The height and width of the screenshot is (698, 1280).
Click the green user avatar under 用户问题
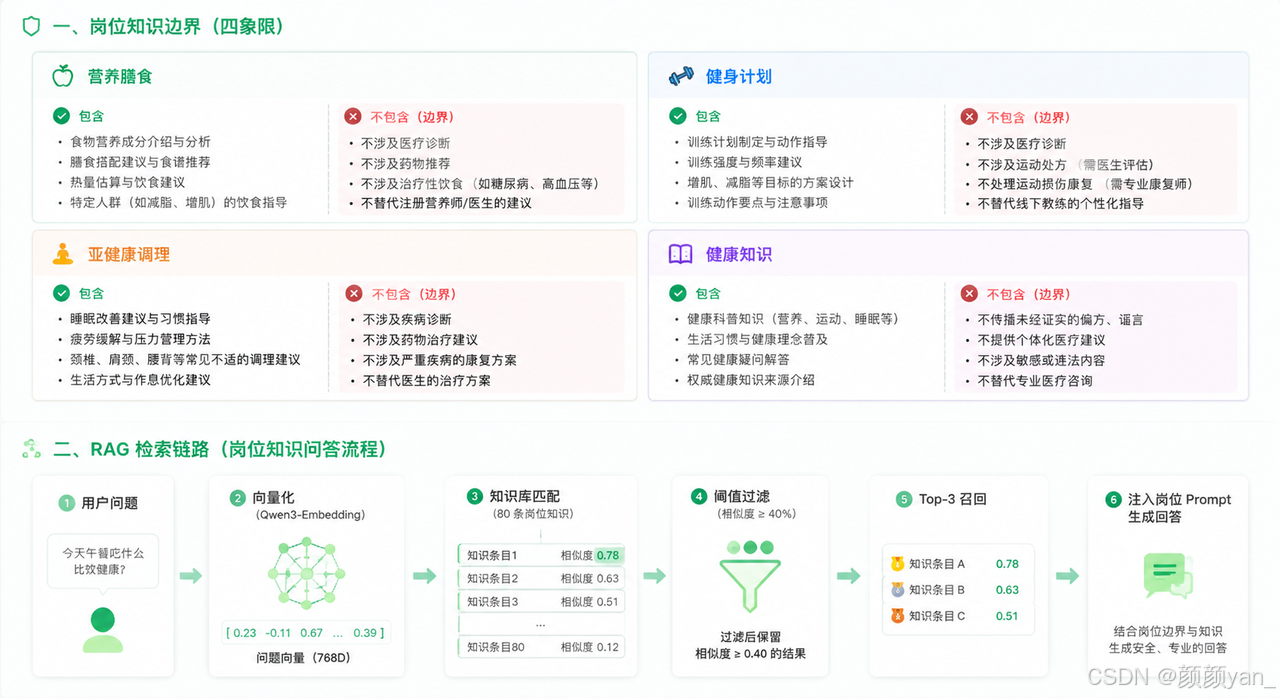[102, 630]
